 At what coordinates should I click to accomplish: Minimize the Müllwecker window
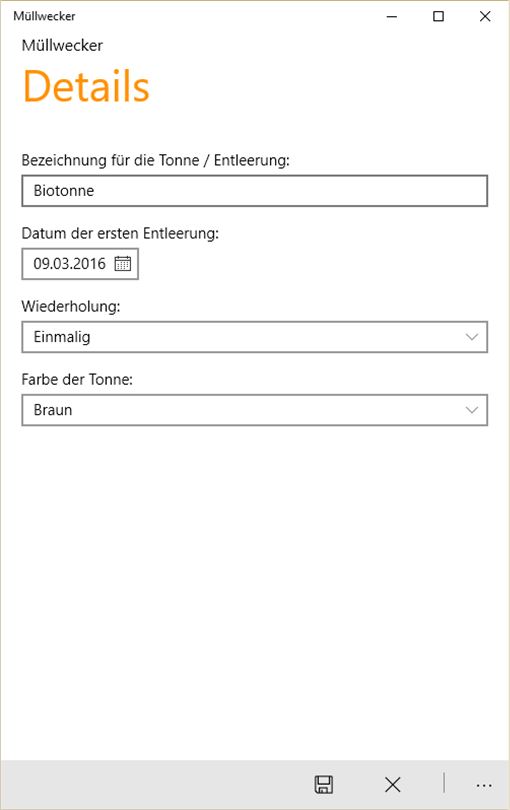[392, 17]
